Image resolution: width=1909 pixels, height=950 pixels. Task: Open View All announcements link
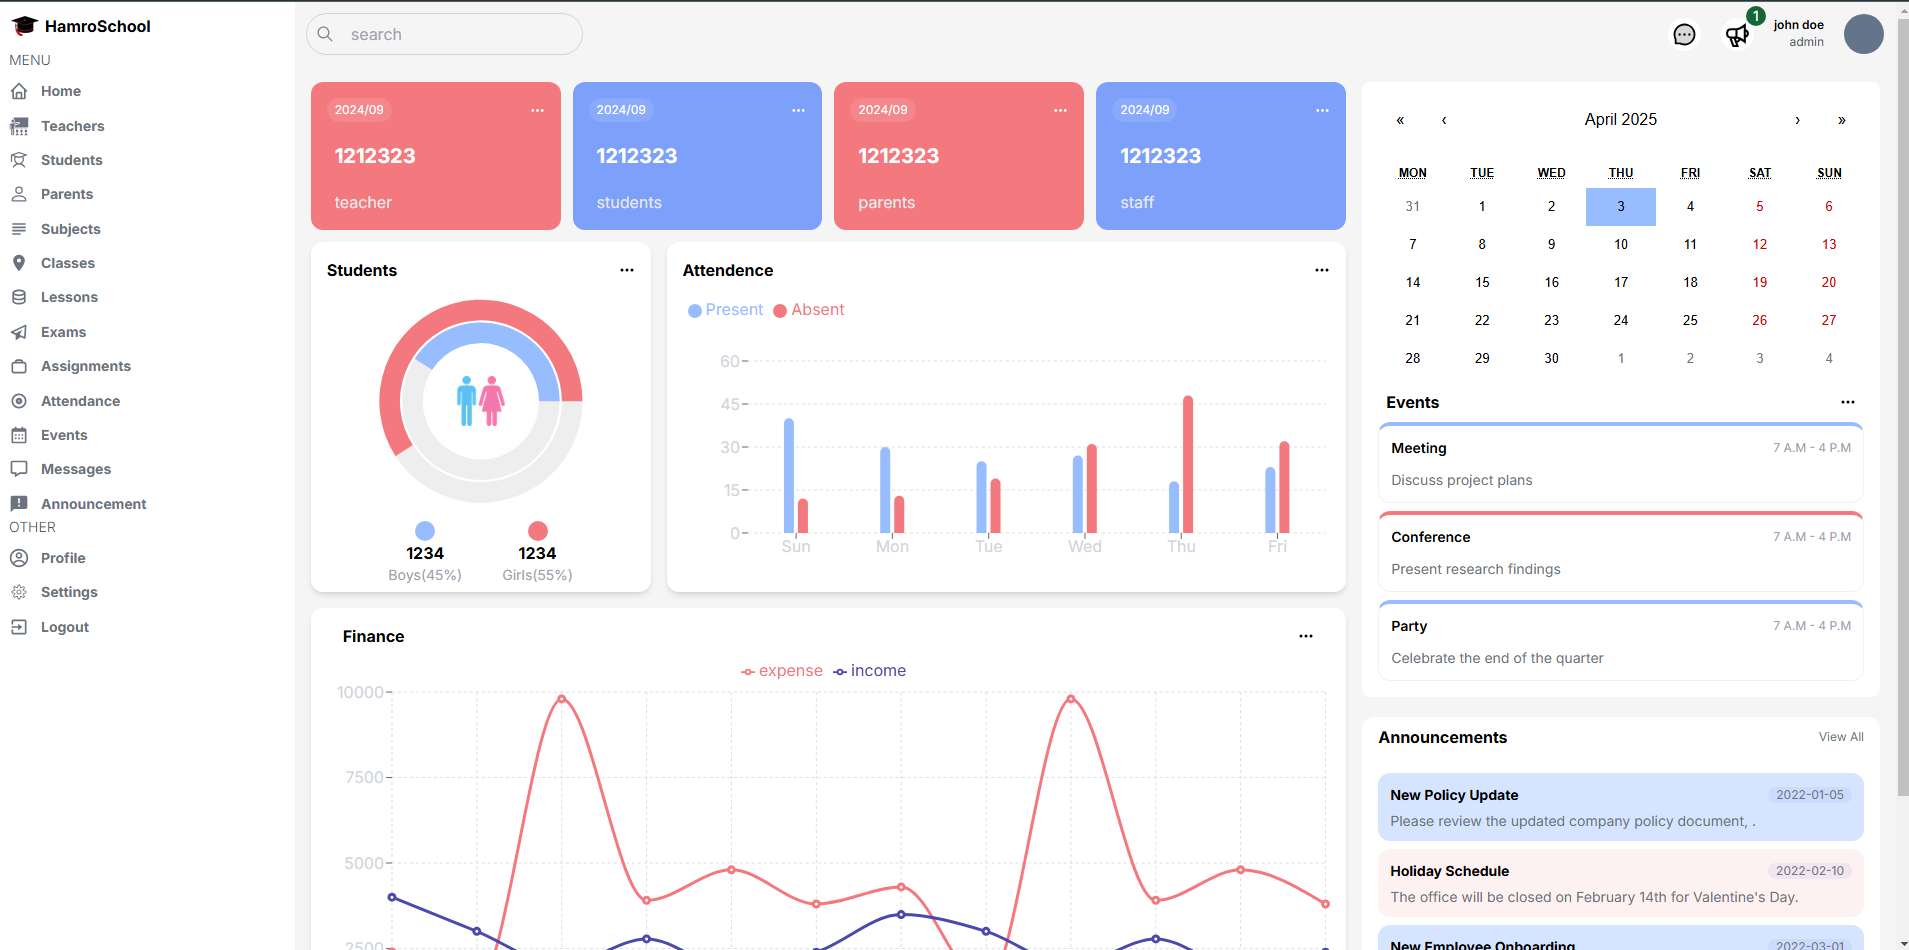pyautogui.click(x=1841, y=737)
